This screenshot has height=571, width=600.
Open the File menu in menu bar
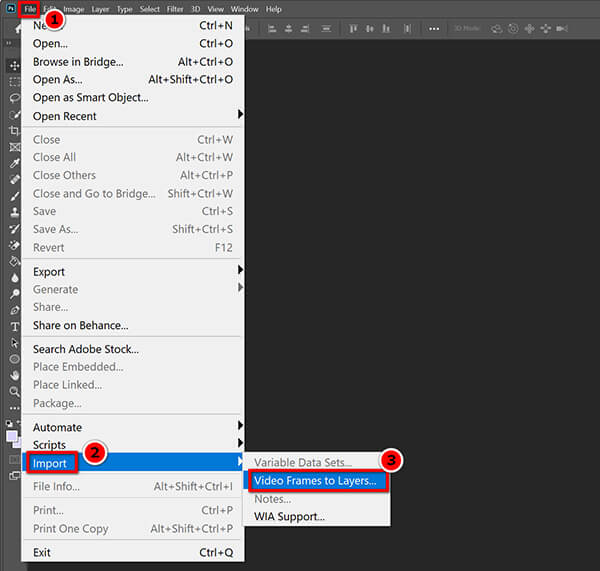(x=29, y=9)
